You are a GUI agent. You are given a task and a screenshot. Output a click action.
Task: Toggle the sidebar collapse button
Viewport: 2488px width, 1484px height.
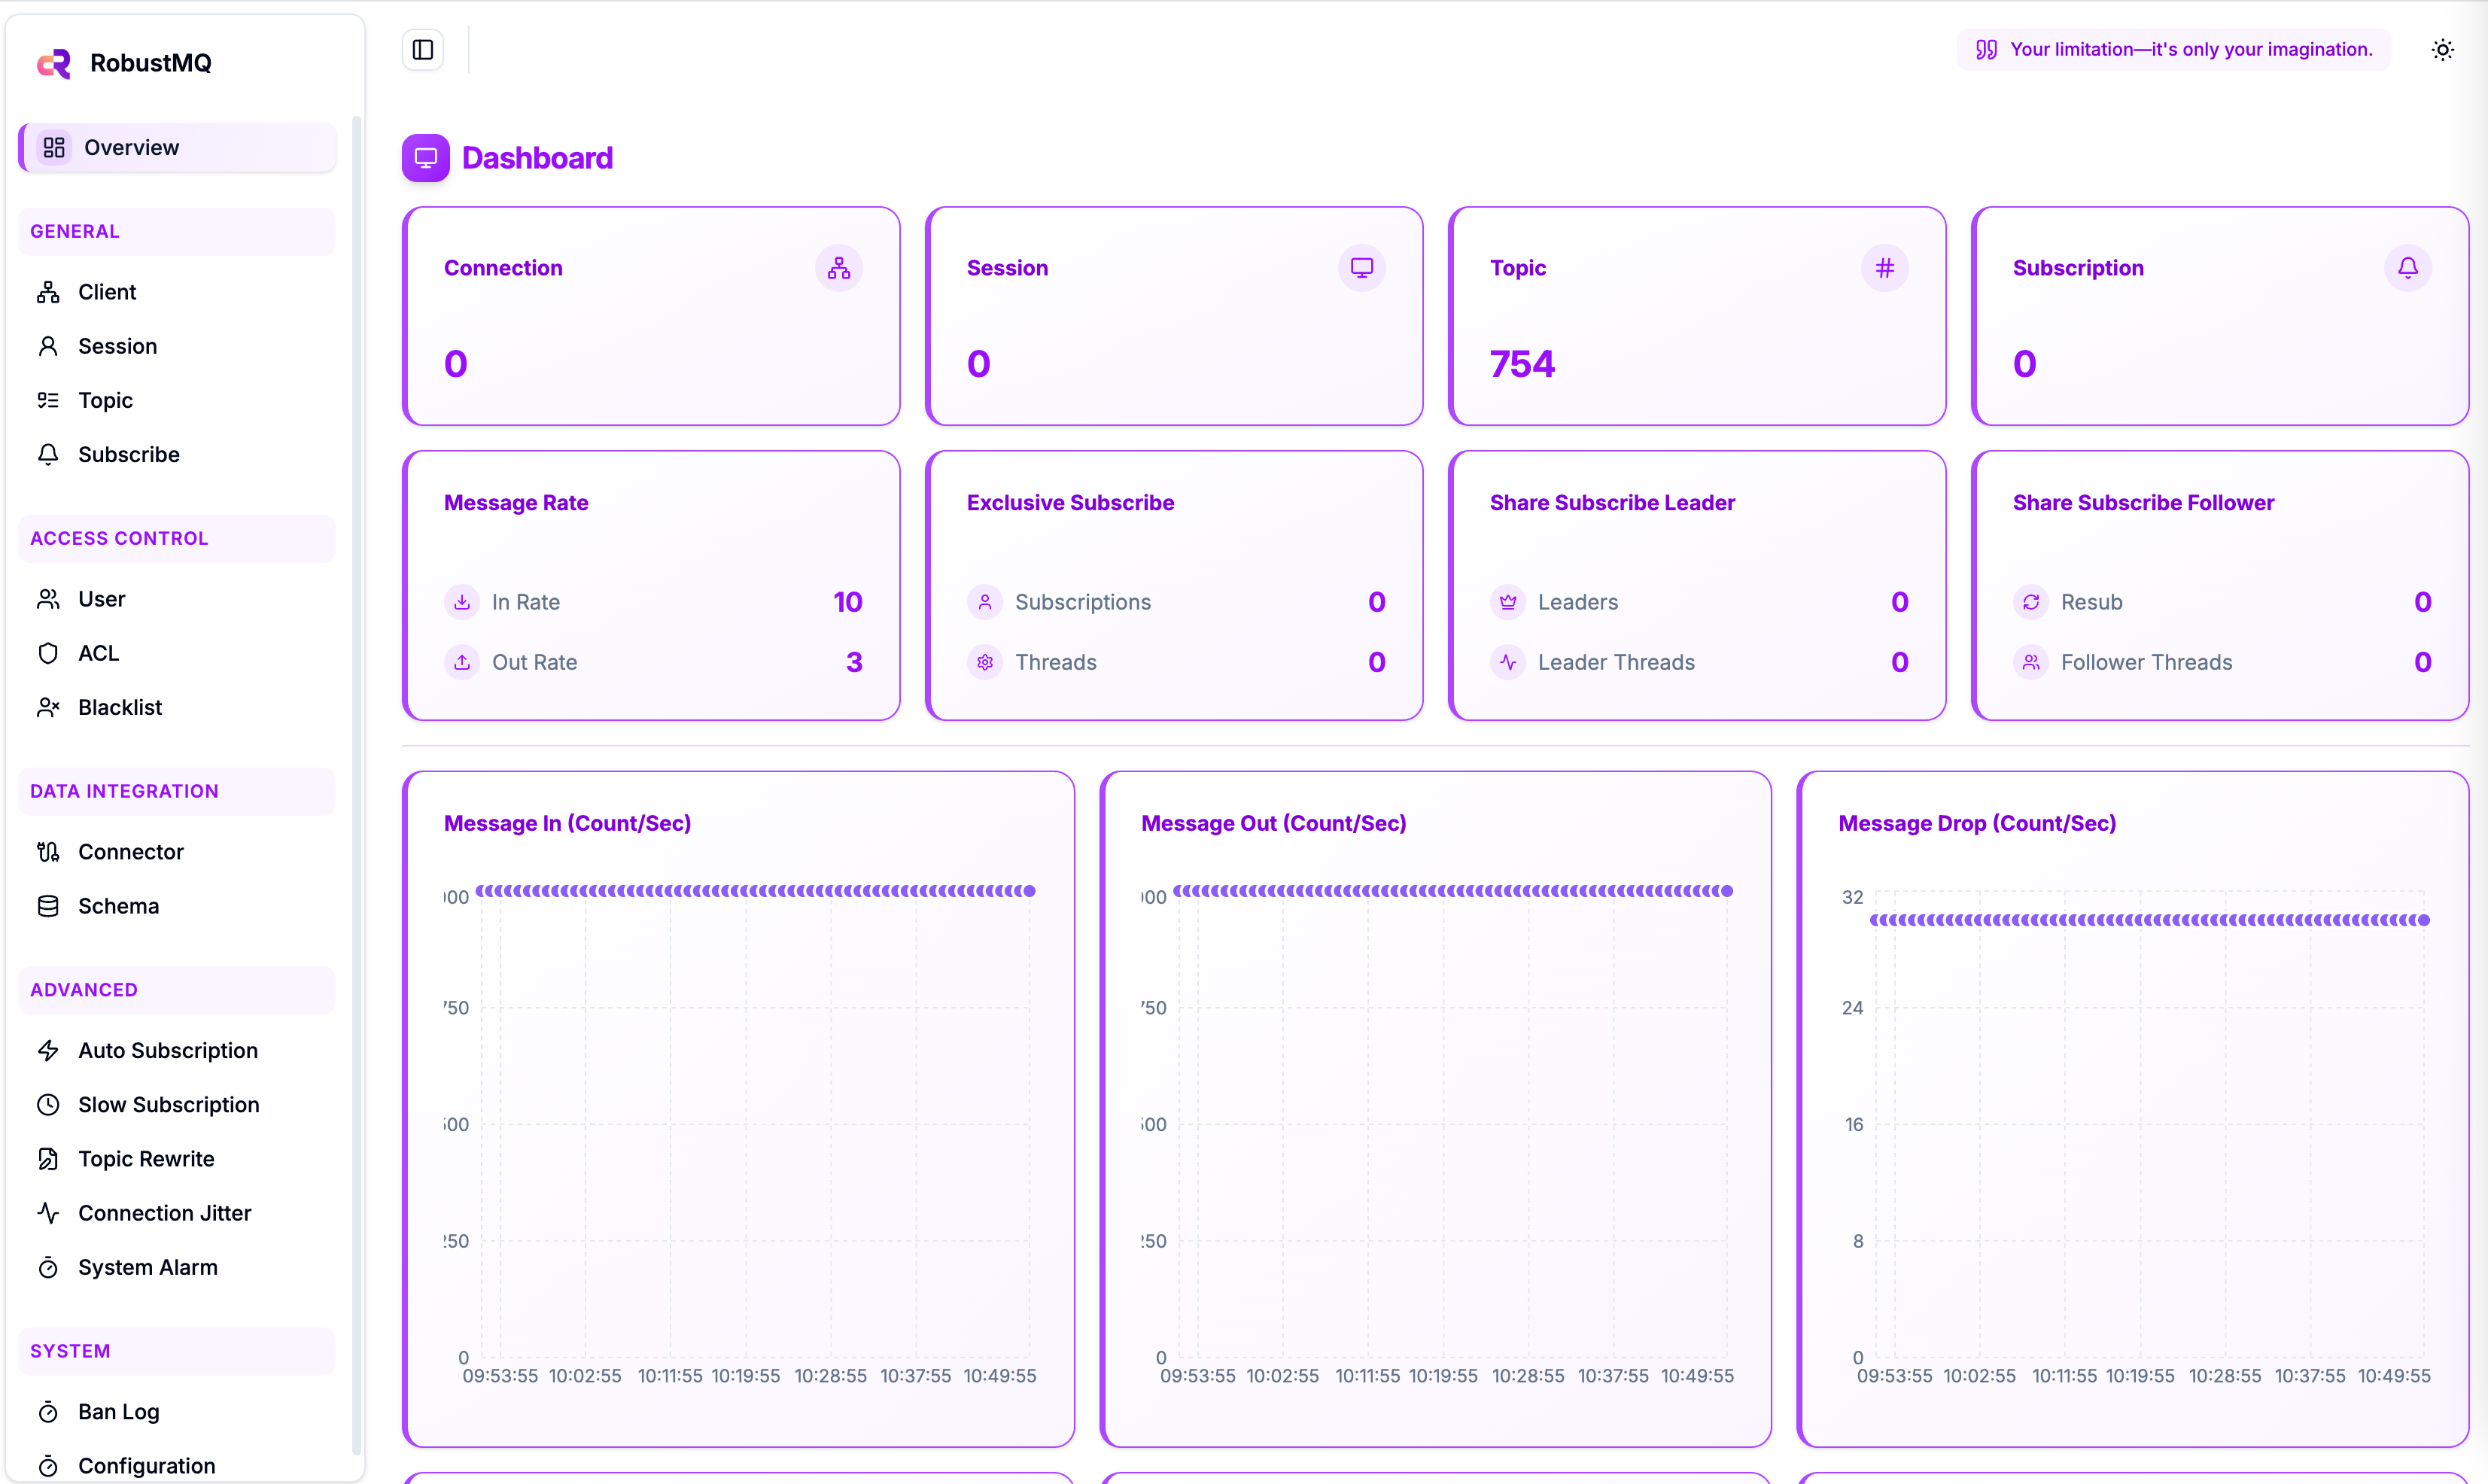point(423,50)
